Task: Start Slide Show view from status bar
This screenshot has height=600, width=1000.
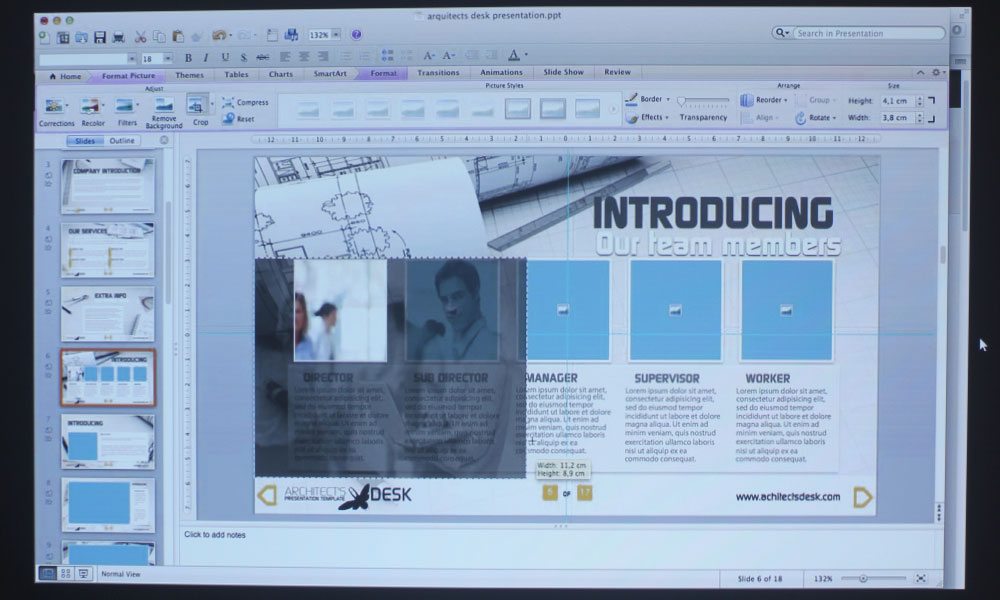Action: [x=83, y=574]
